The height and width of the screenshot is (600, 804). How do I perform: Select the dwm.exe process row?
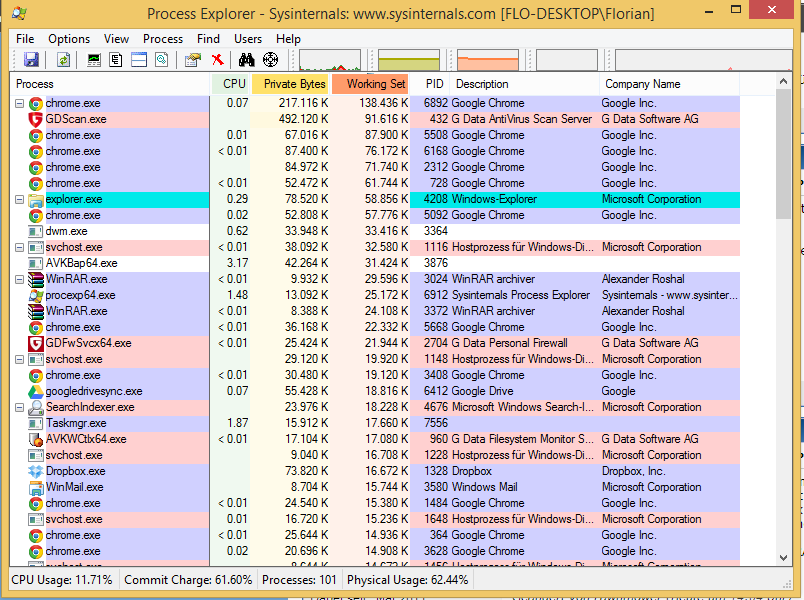[x=375, y=231]
